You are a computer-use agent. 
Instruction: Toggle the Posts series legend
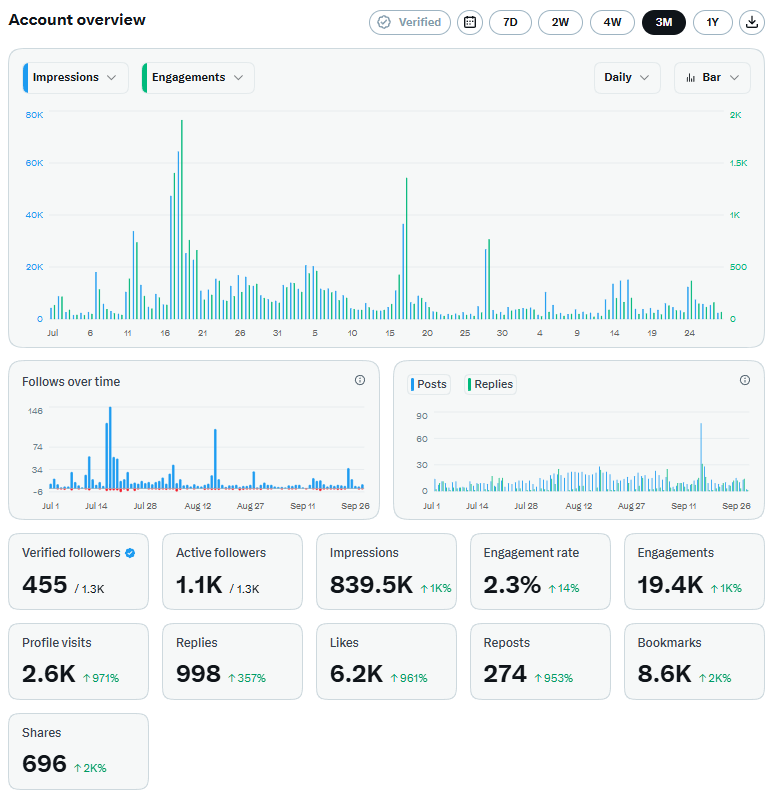pyautogui.click(x=429, y=384)
